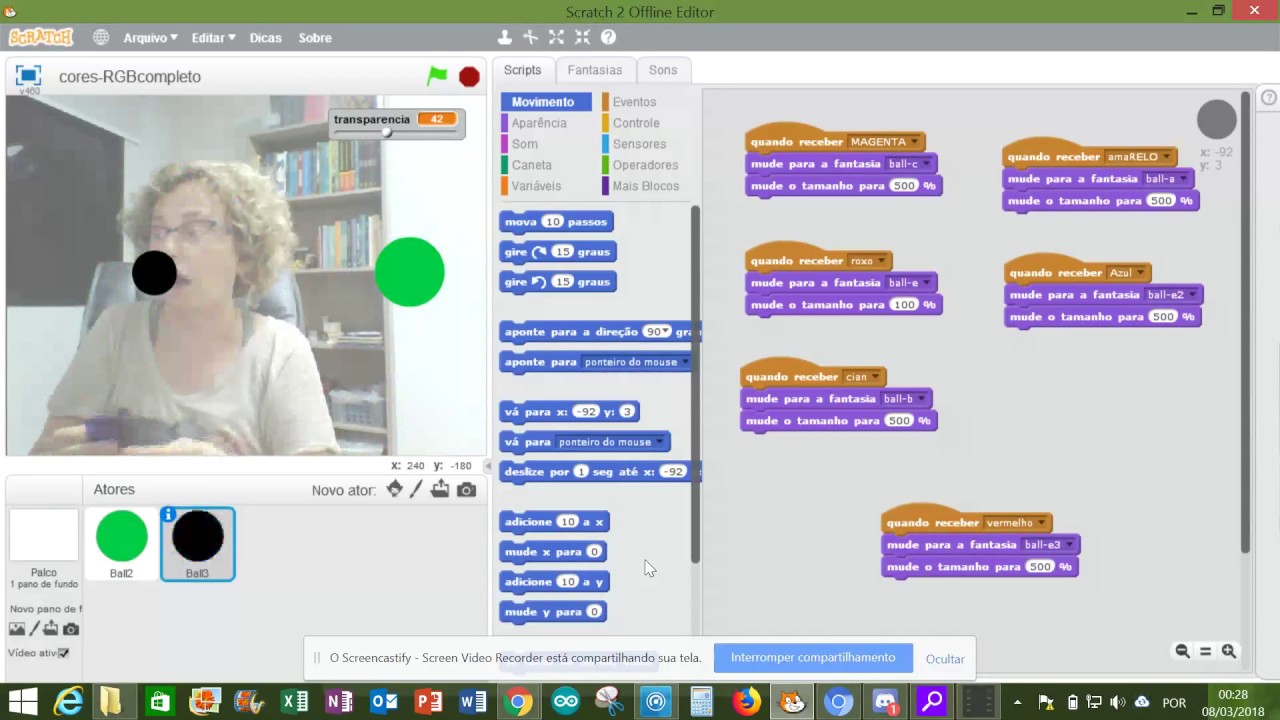
Task: Edit steps value in 'mova 10 passos'
Action: [x=553, y=222]
